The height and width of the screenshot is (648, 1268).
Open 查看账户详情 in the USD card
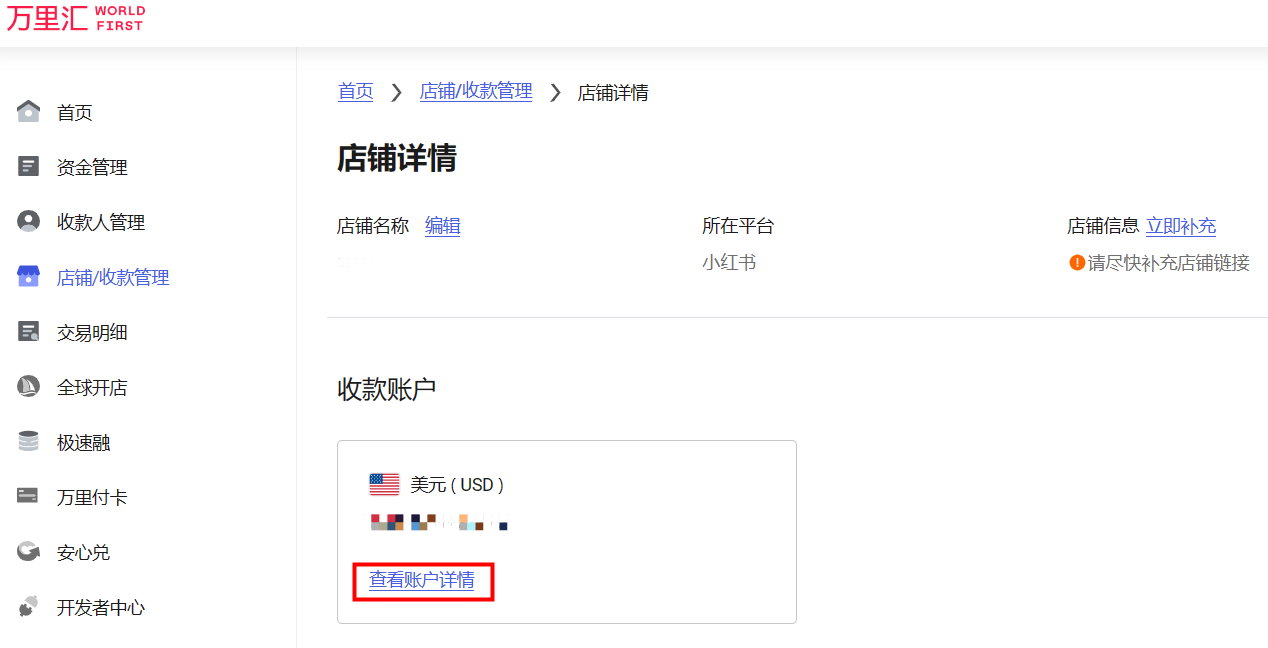click(x=422, y=580)
